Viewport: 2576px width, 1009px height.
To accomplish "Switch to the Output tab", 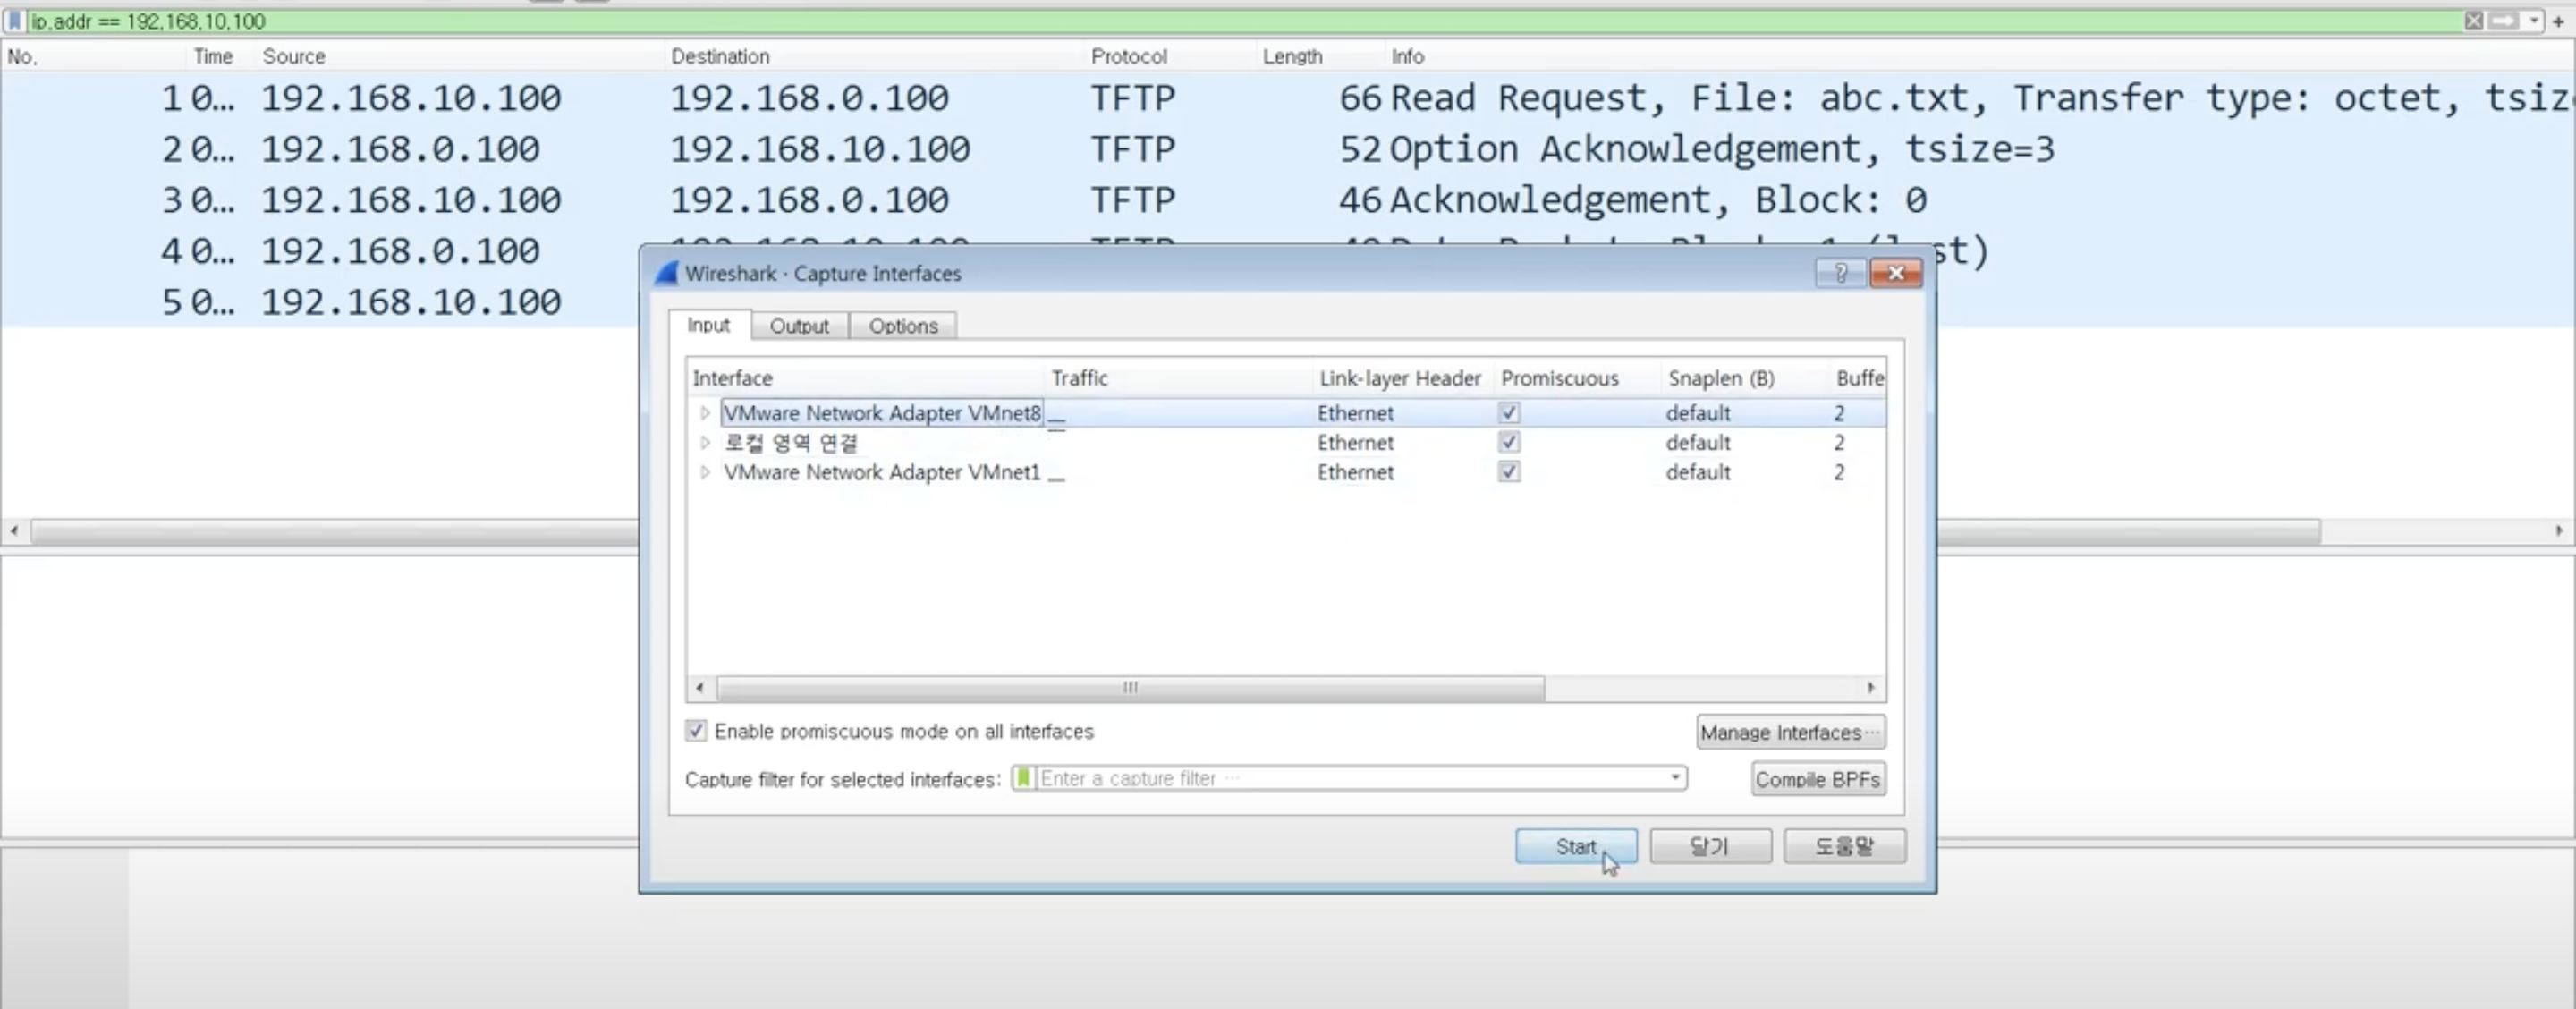I will (799, 326).
